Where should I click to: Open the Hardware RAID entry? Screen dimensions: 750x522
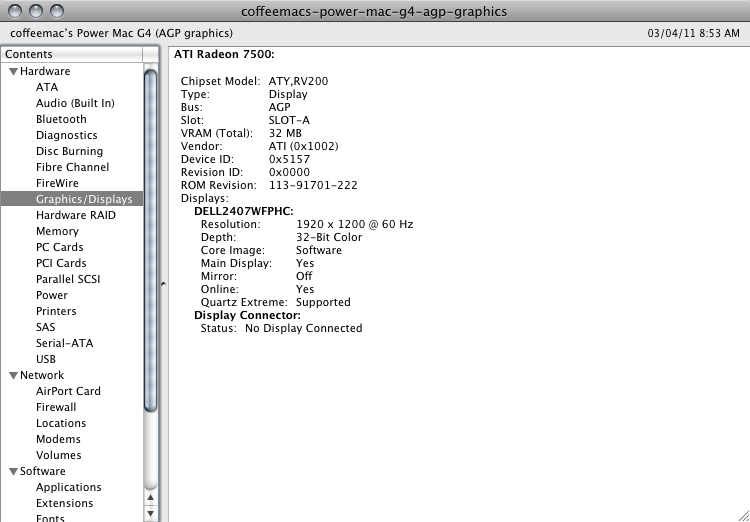pyautogui.click(x=76, y=215)
